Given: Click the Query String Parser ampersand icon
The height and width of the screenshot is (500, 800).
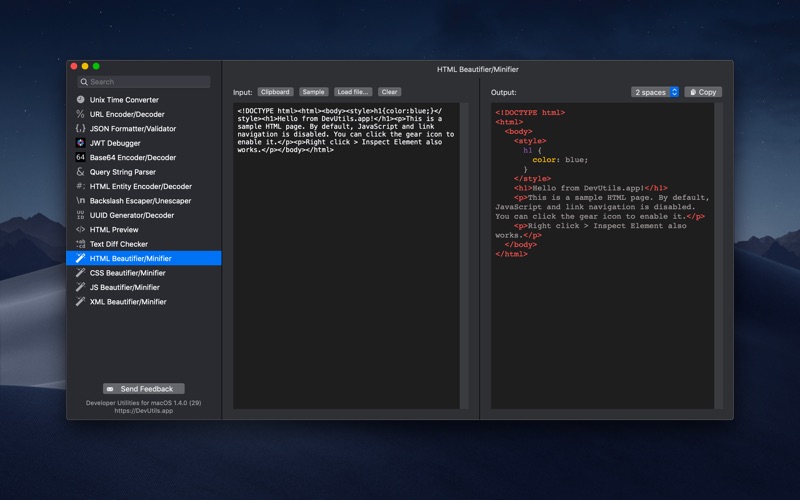Looking at the screenshot, I should tap(80, 172).
